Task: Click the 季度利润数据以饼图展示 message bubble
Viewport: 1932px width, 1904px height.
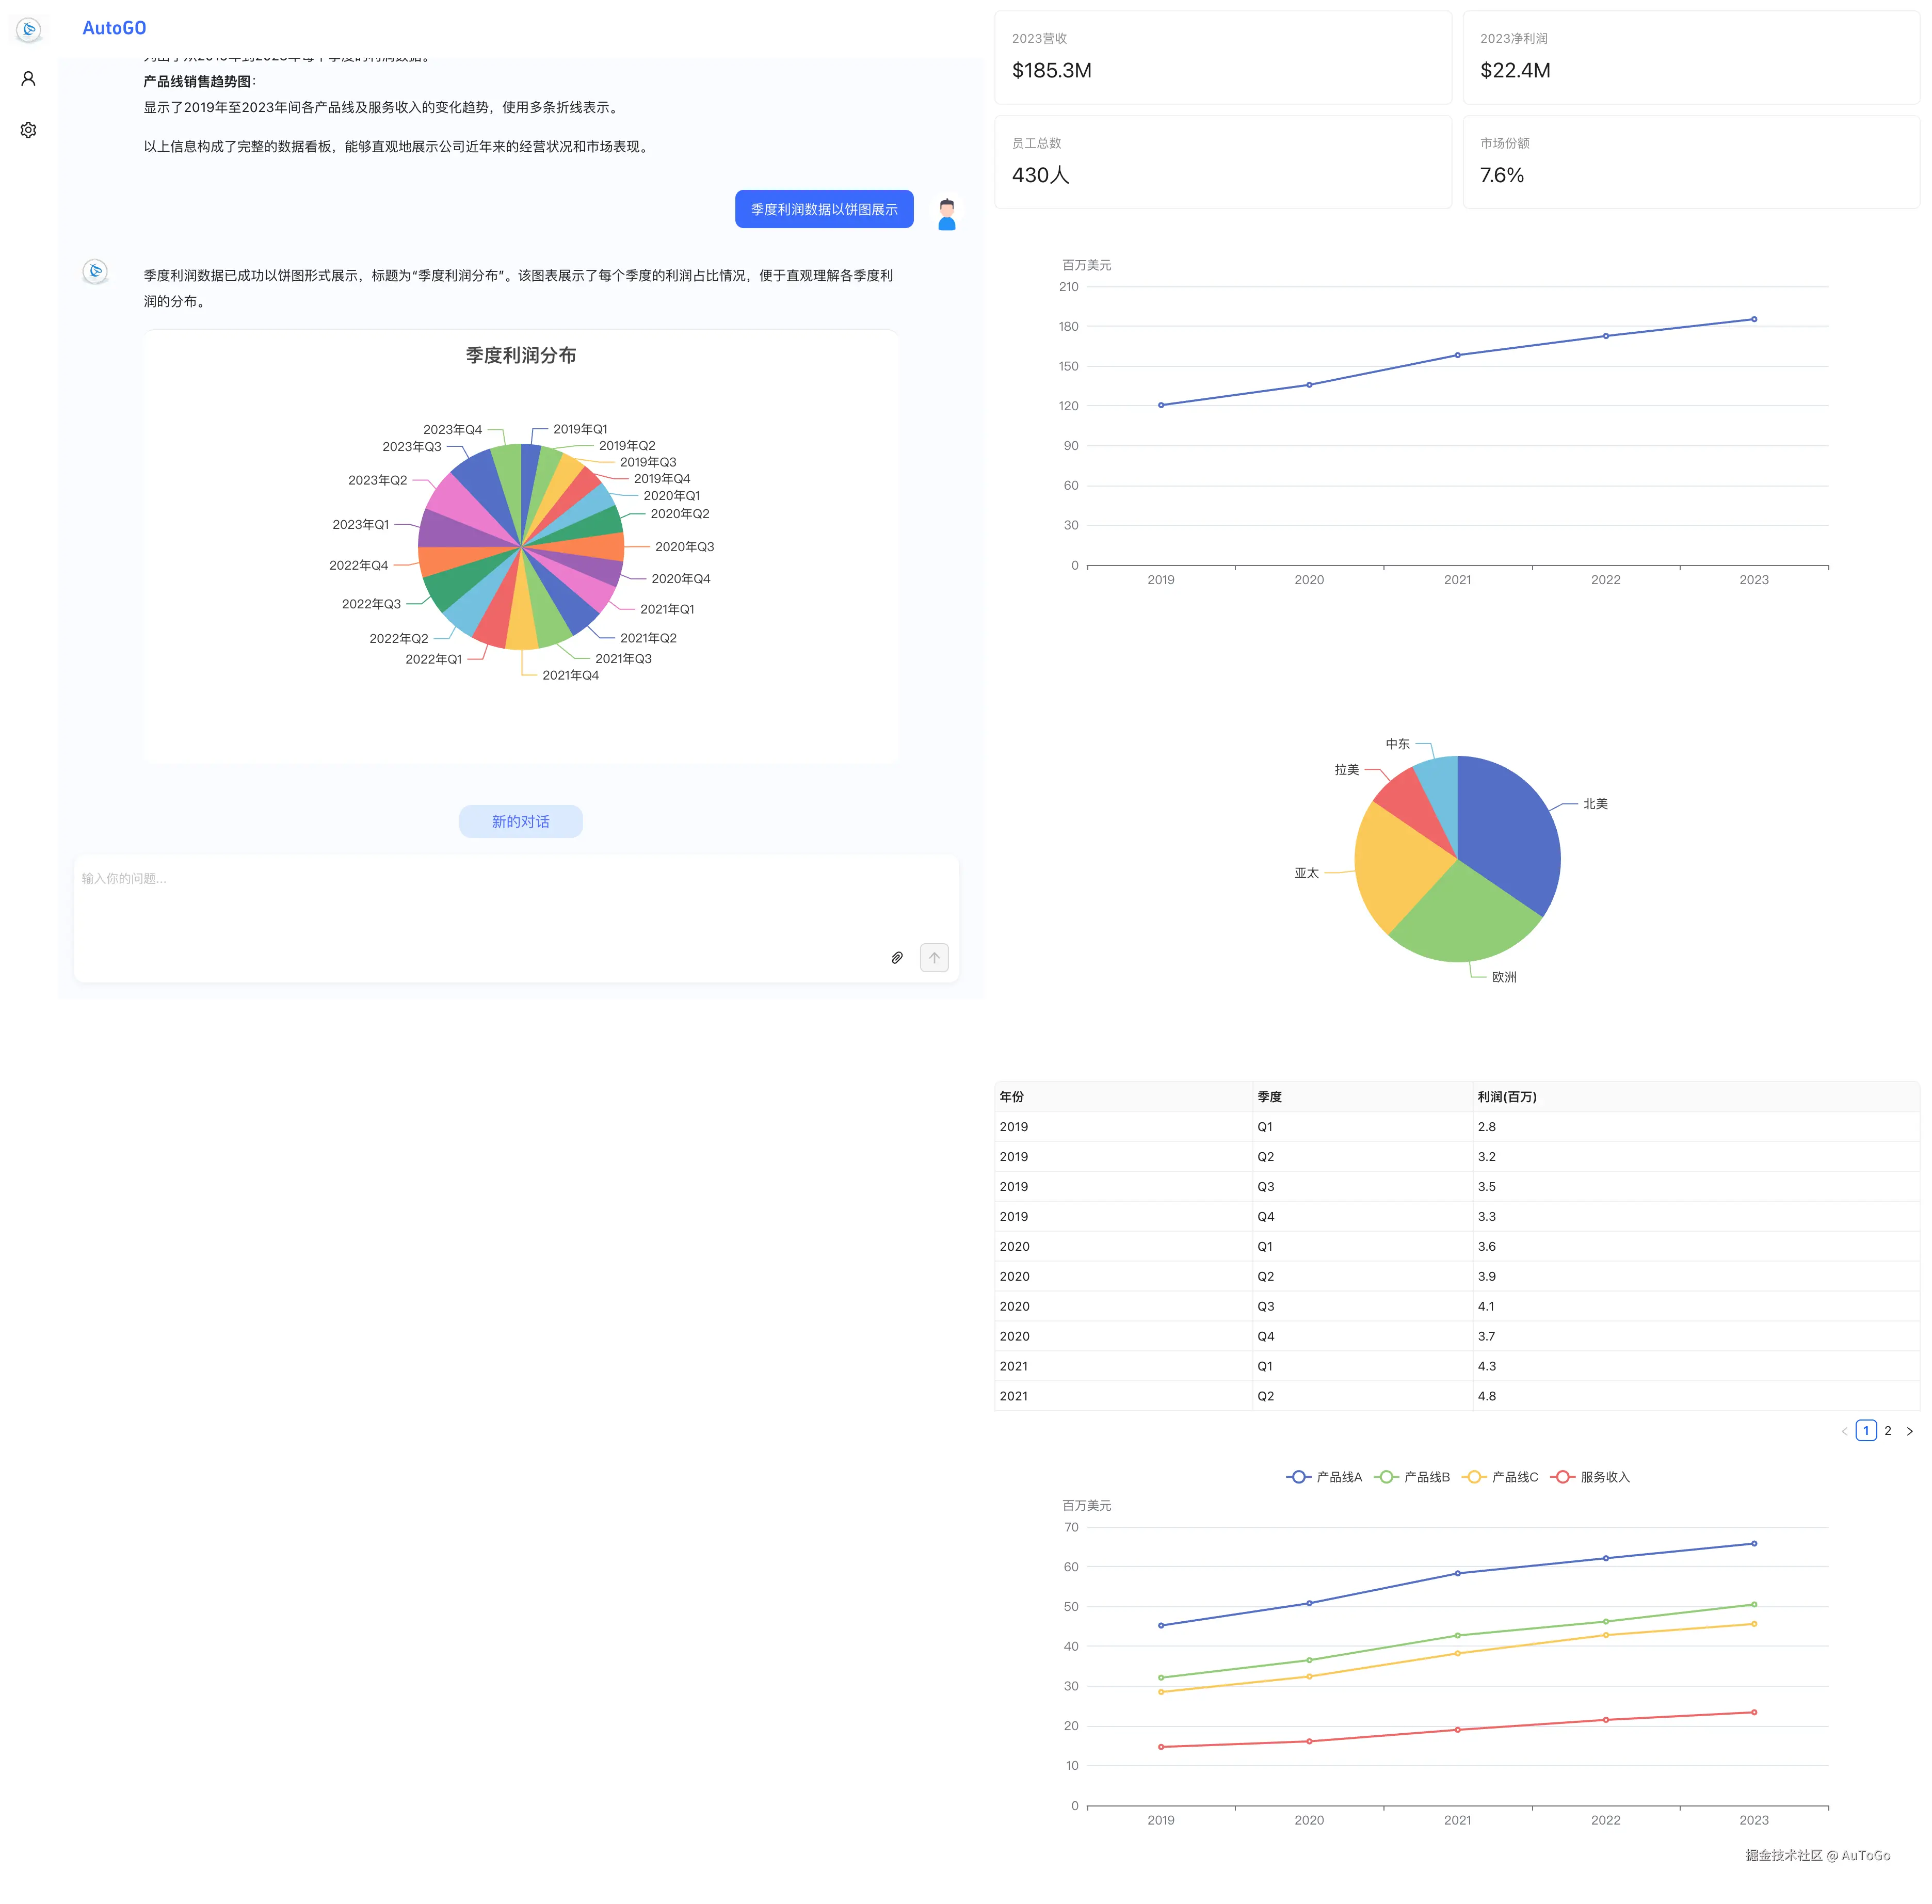Action: [824, 209]
